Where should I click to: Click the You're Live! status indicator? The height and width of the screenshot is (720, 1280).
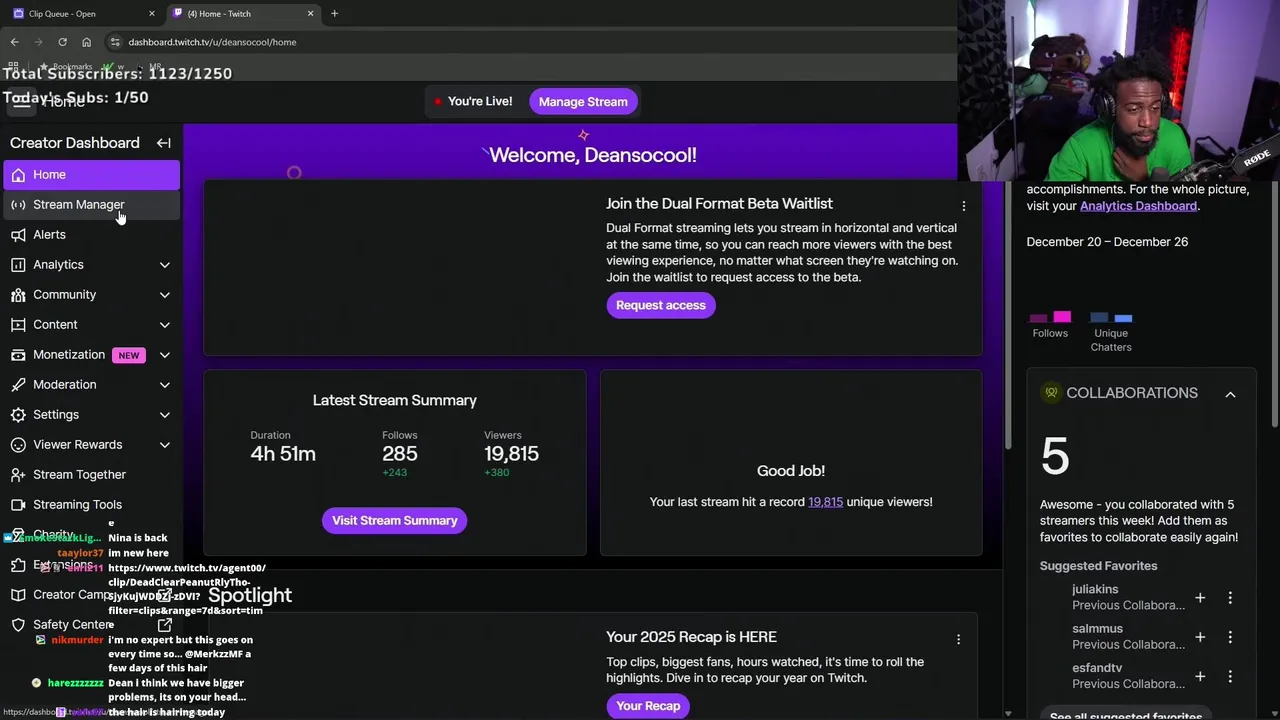(473, 102)
